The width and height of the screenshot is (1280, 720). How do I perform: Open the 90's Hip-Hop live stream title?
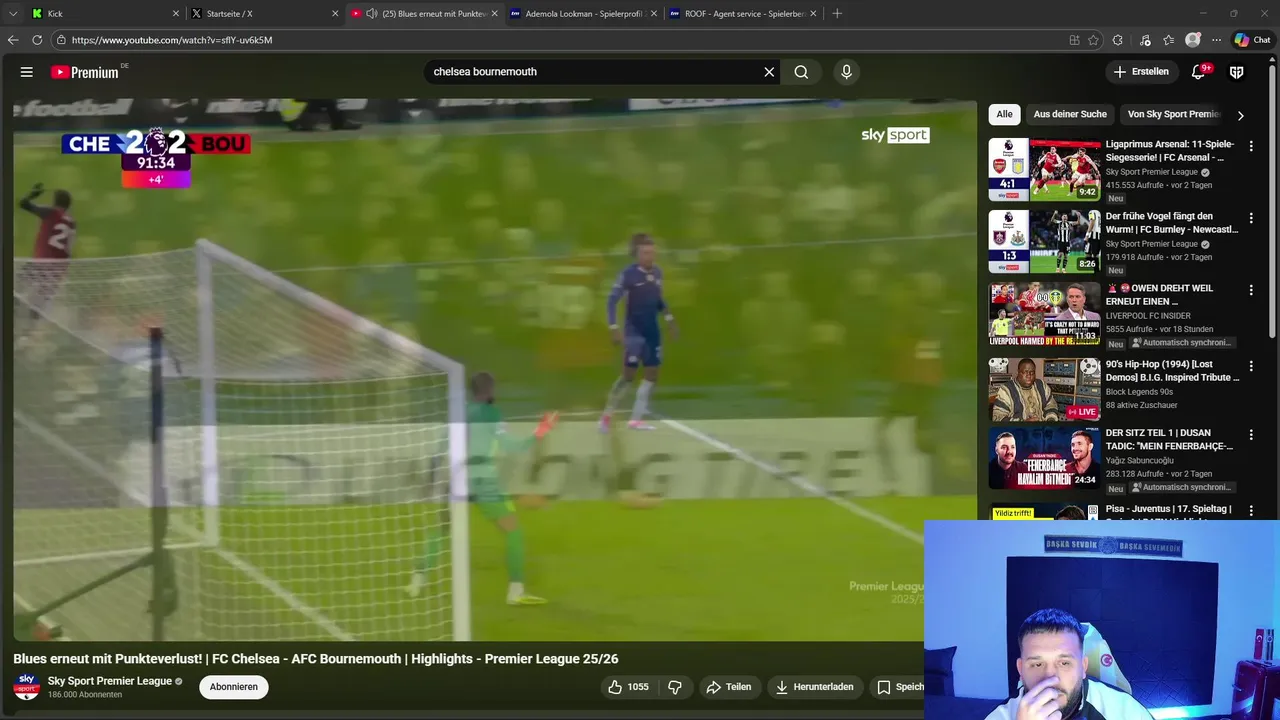tap(1172, 370)
